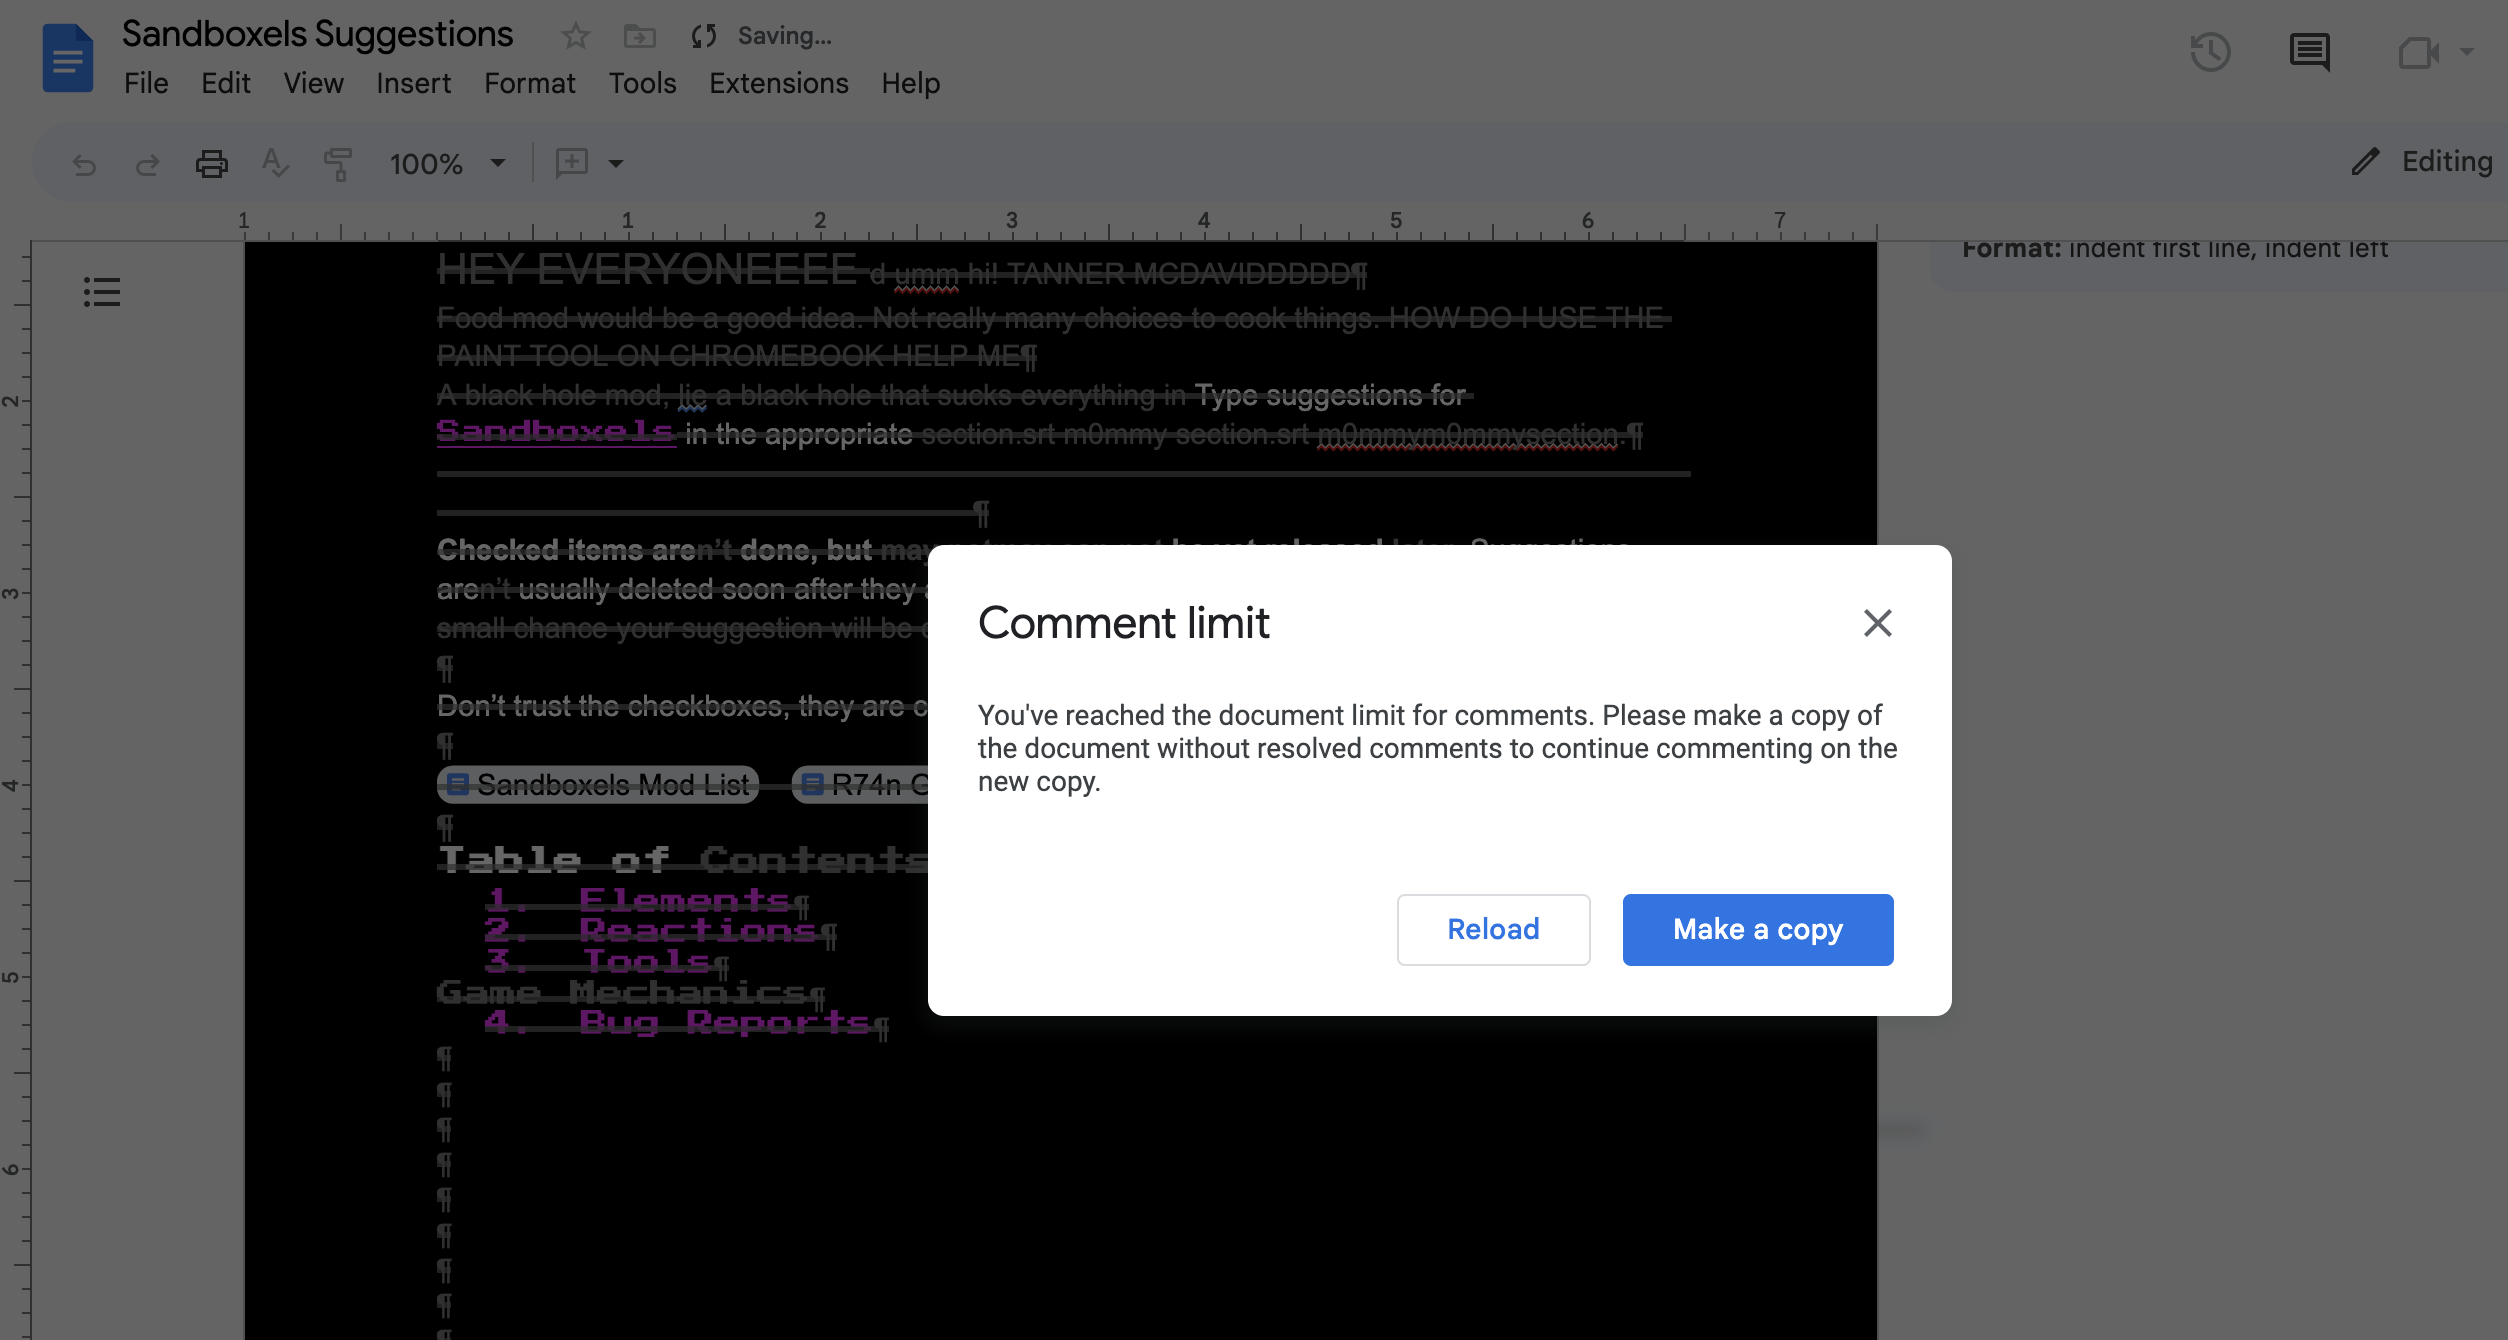Open the Print icon
This screenshot has height=1340, width=2508.
point(211,163)
